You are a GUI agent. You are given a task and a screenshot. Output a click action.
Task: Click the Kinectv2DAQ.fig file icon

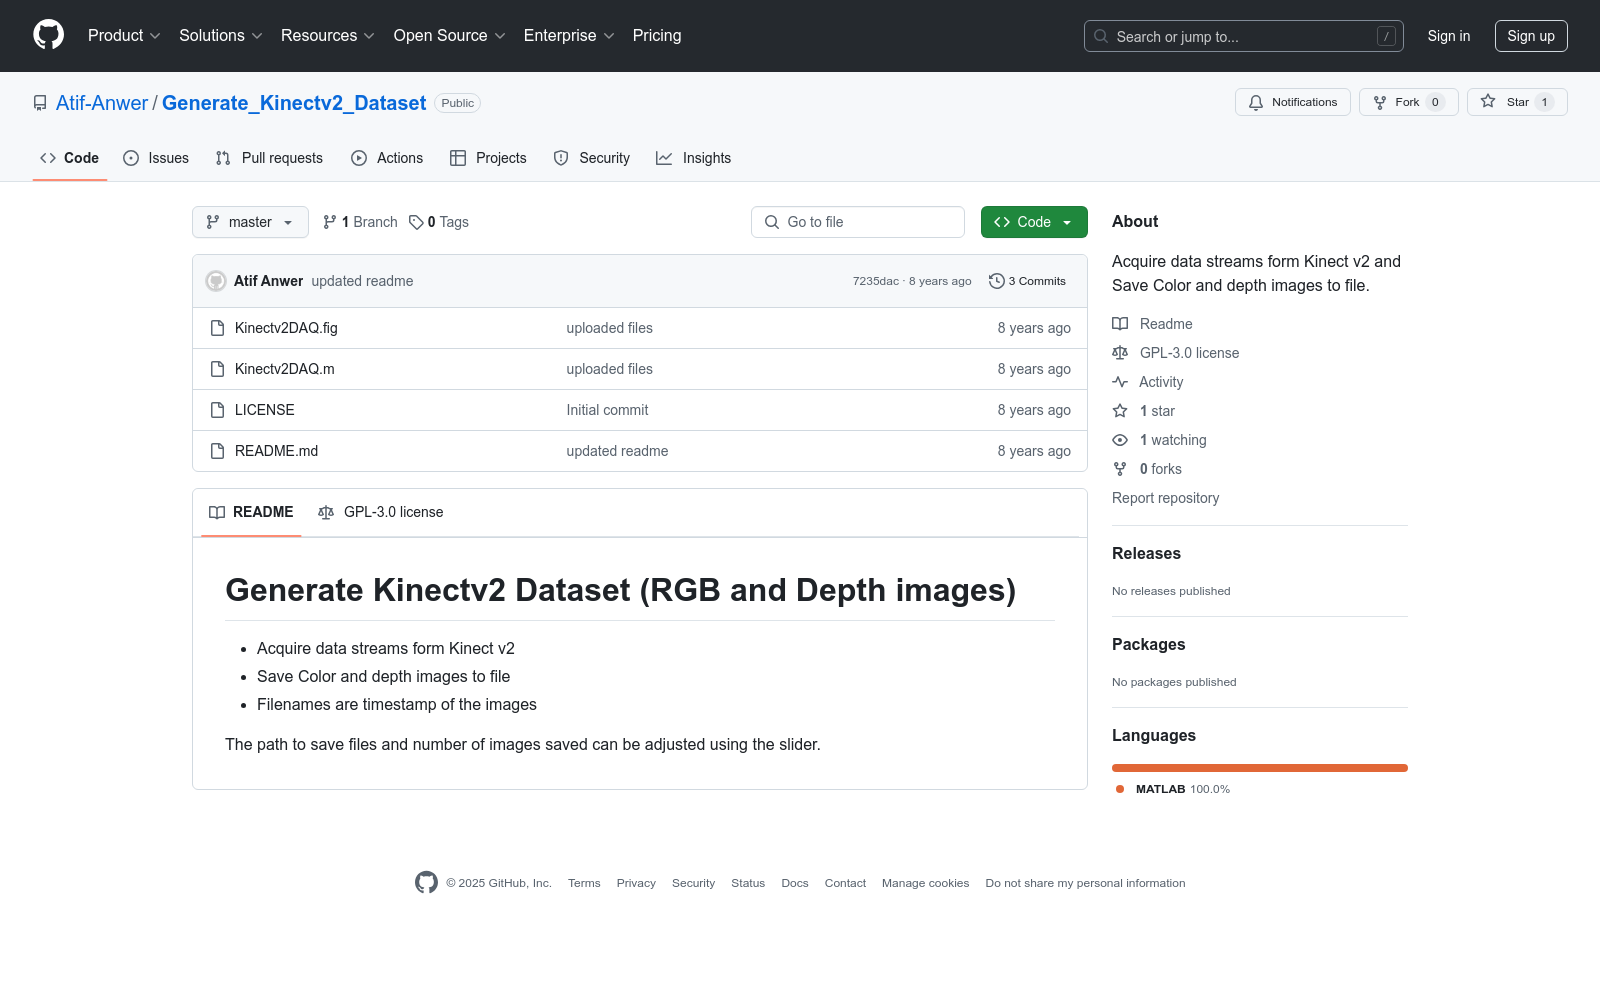217,328
